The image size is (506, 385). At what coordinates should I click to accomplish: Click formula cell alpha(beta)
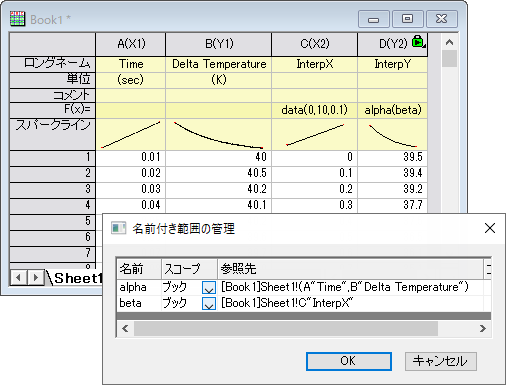pos(393,110)
